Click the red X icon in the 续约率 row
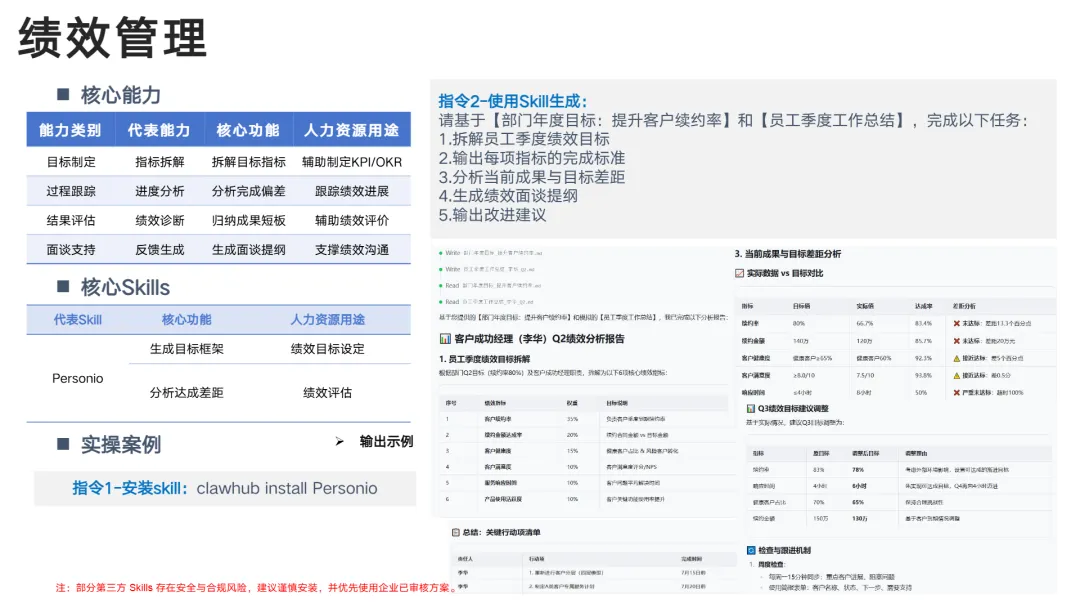This screenshot has height=608, width=1080. click(956, 324)
